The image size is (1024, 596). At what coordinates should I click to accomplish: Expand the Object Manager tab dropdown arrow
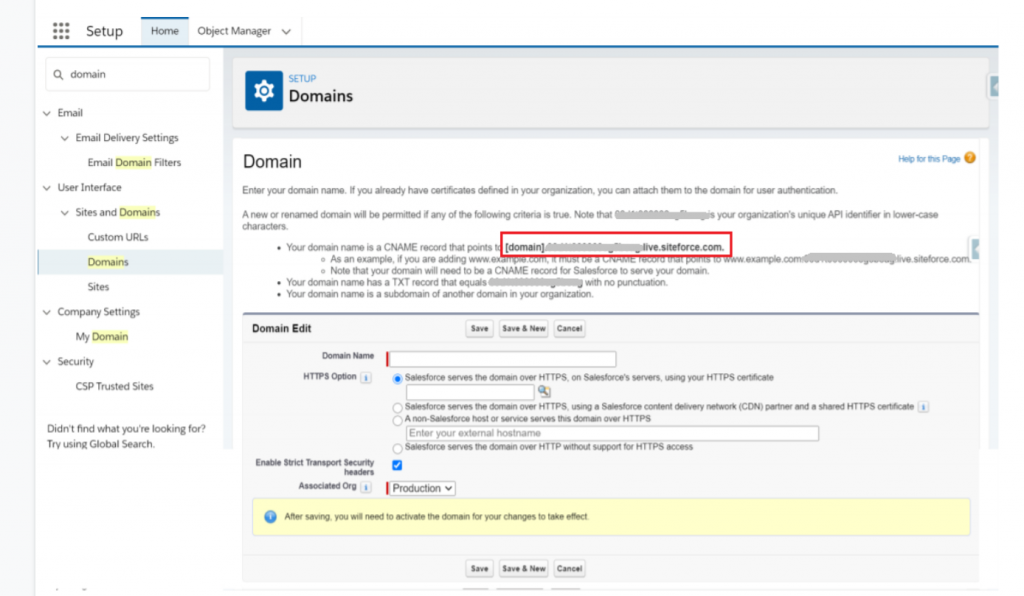coord(287,32)
